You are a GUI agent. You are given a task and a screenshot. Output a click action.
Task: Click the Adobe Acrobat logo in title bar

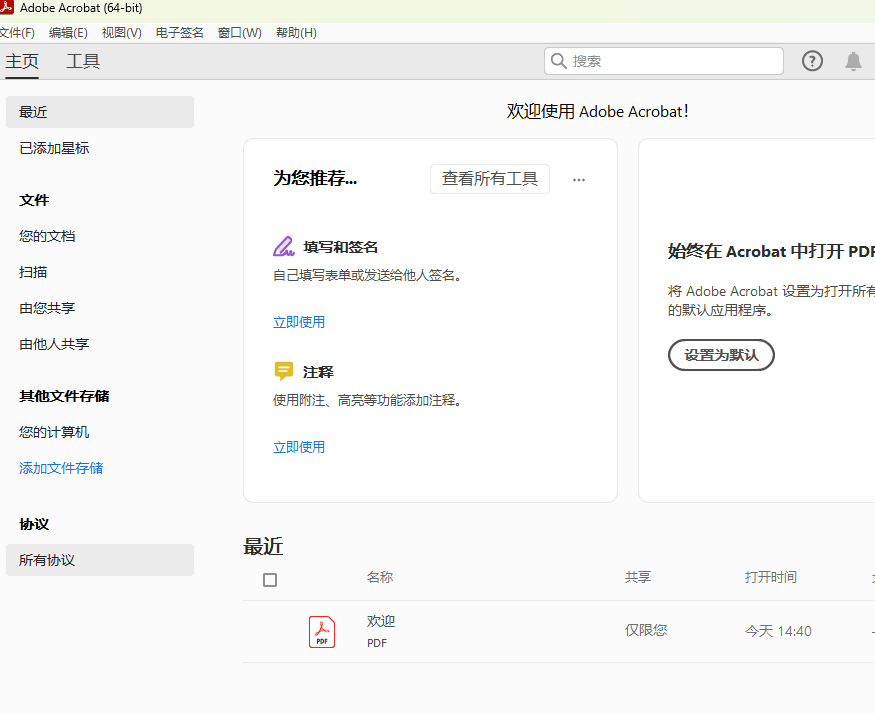tap(6, 7)
